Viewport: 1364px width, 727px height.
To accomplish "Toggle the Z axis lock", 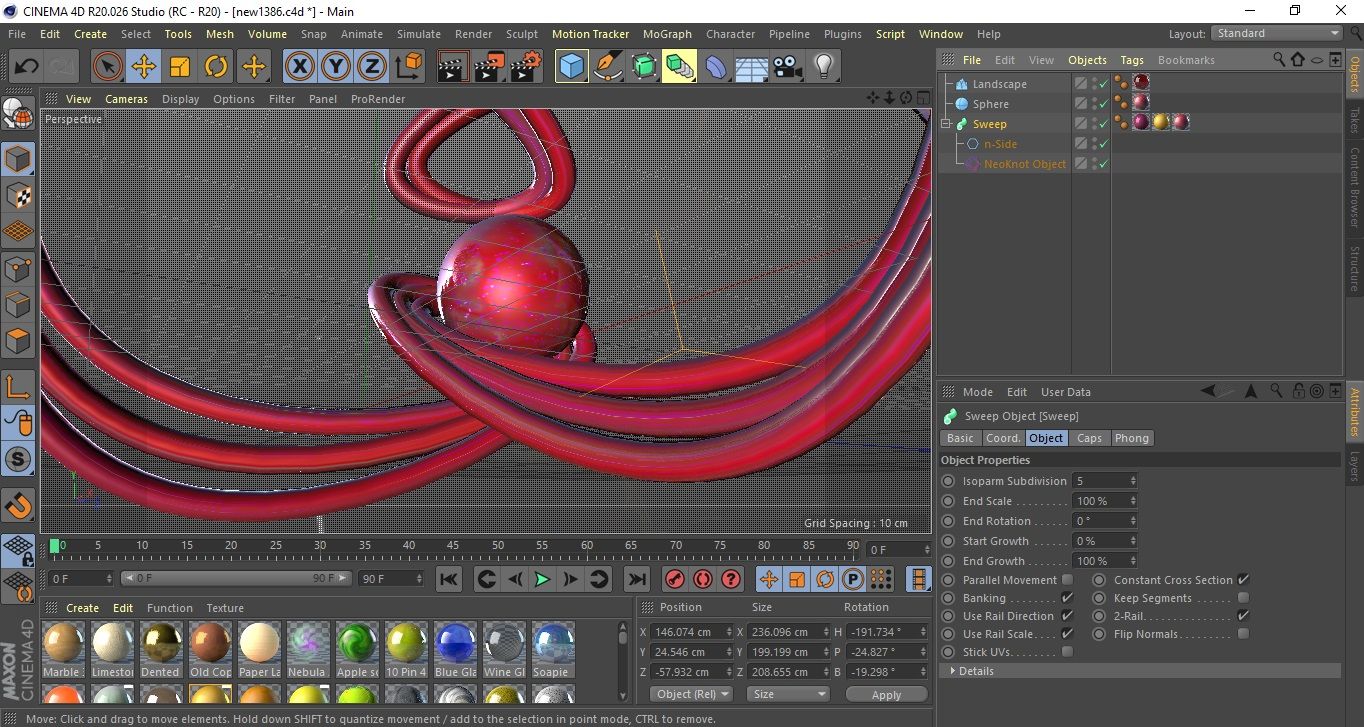I will (371, 67).
